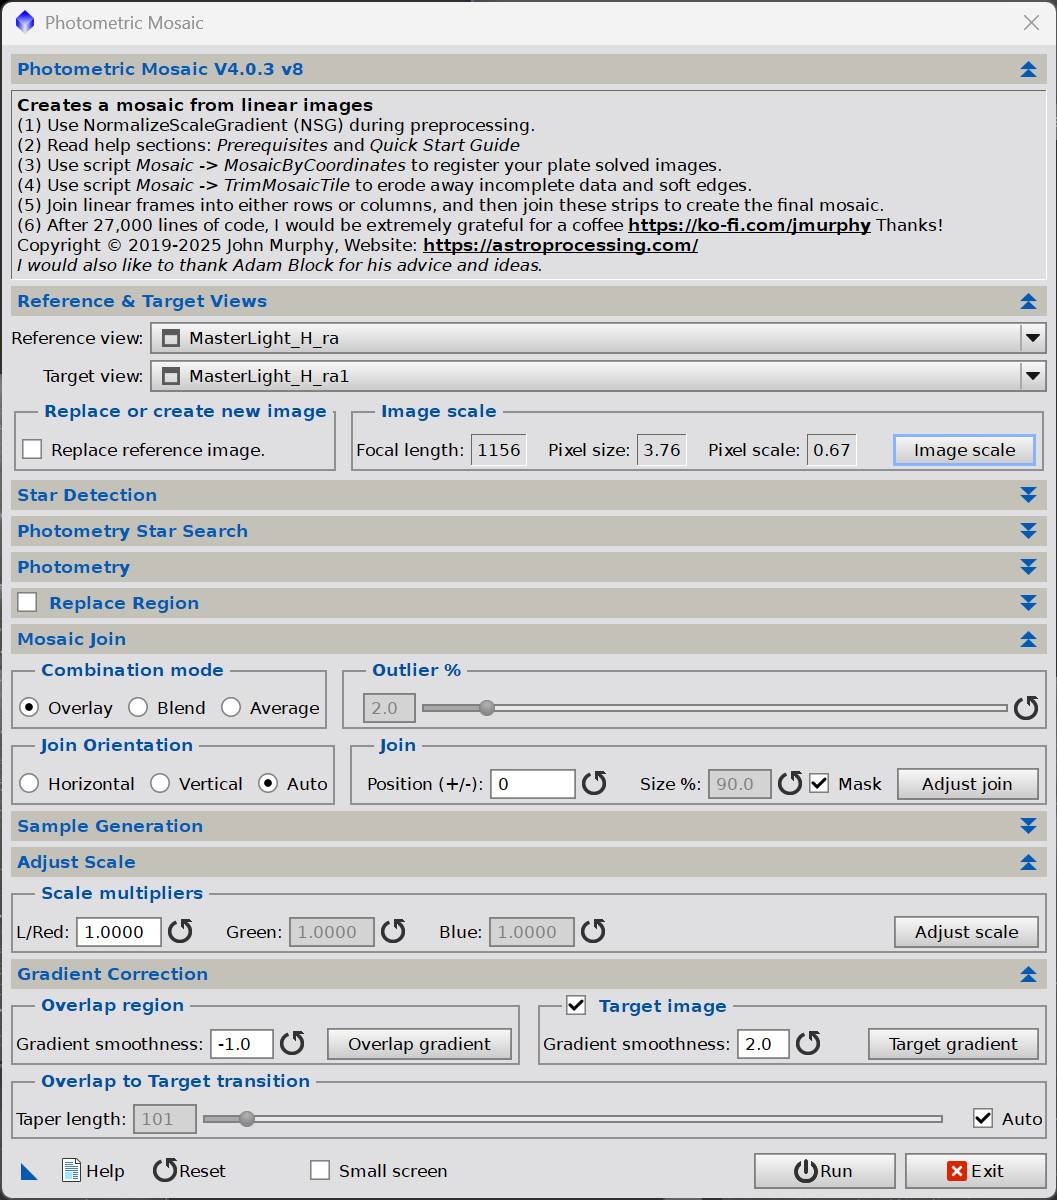This screenshot has height=1200, width=1057.
Task: Run the Photometric Mosaic script
Action: point(824,1171)
